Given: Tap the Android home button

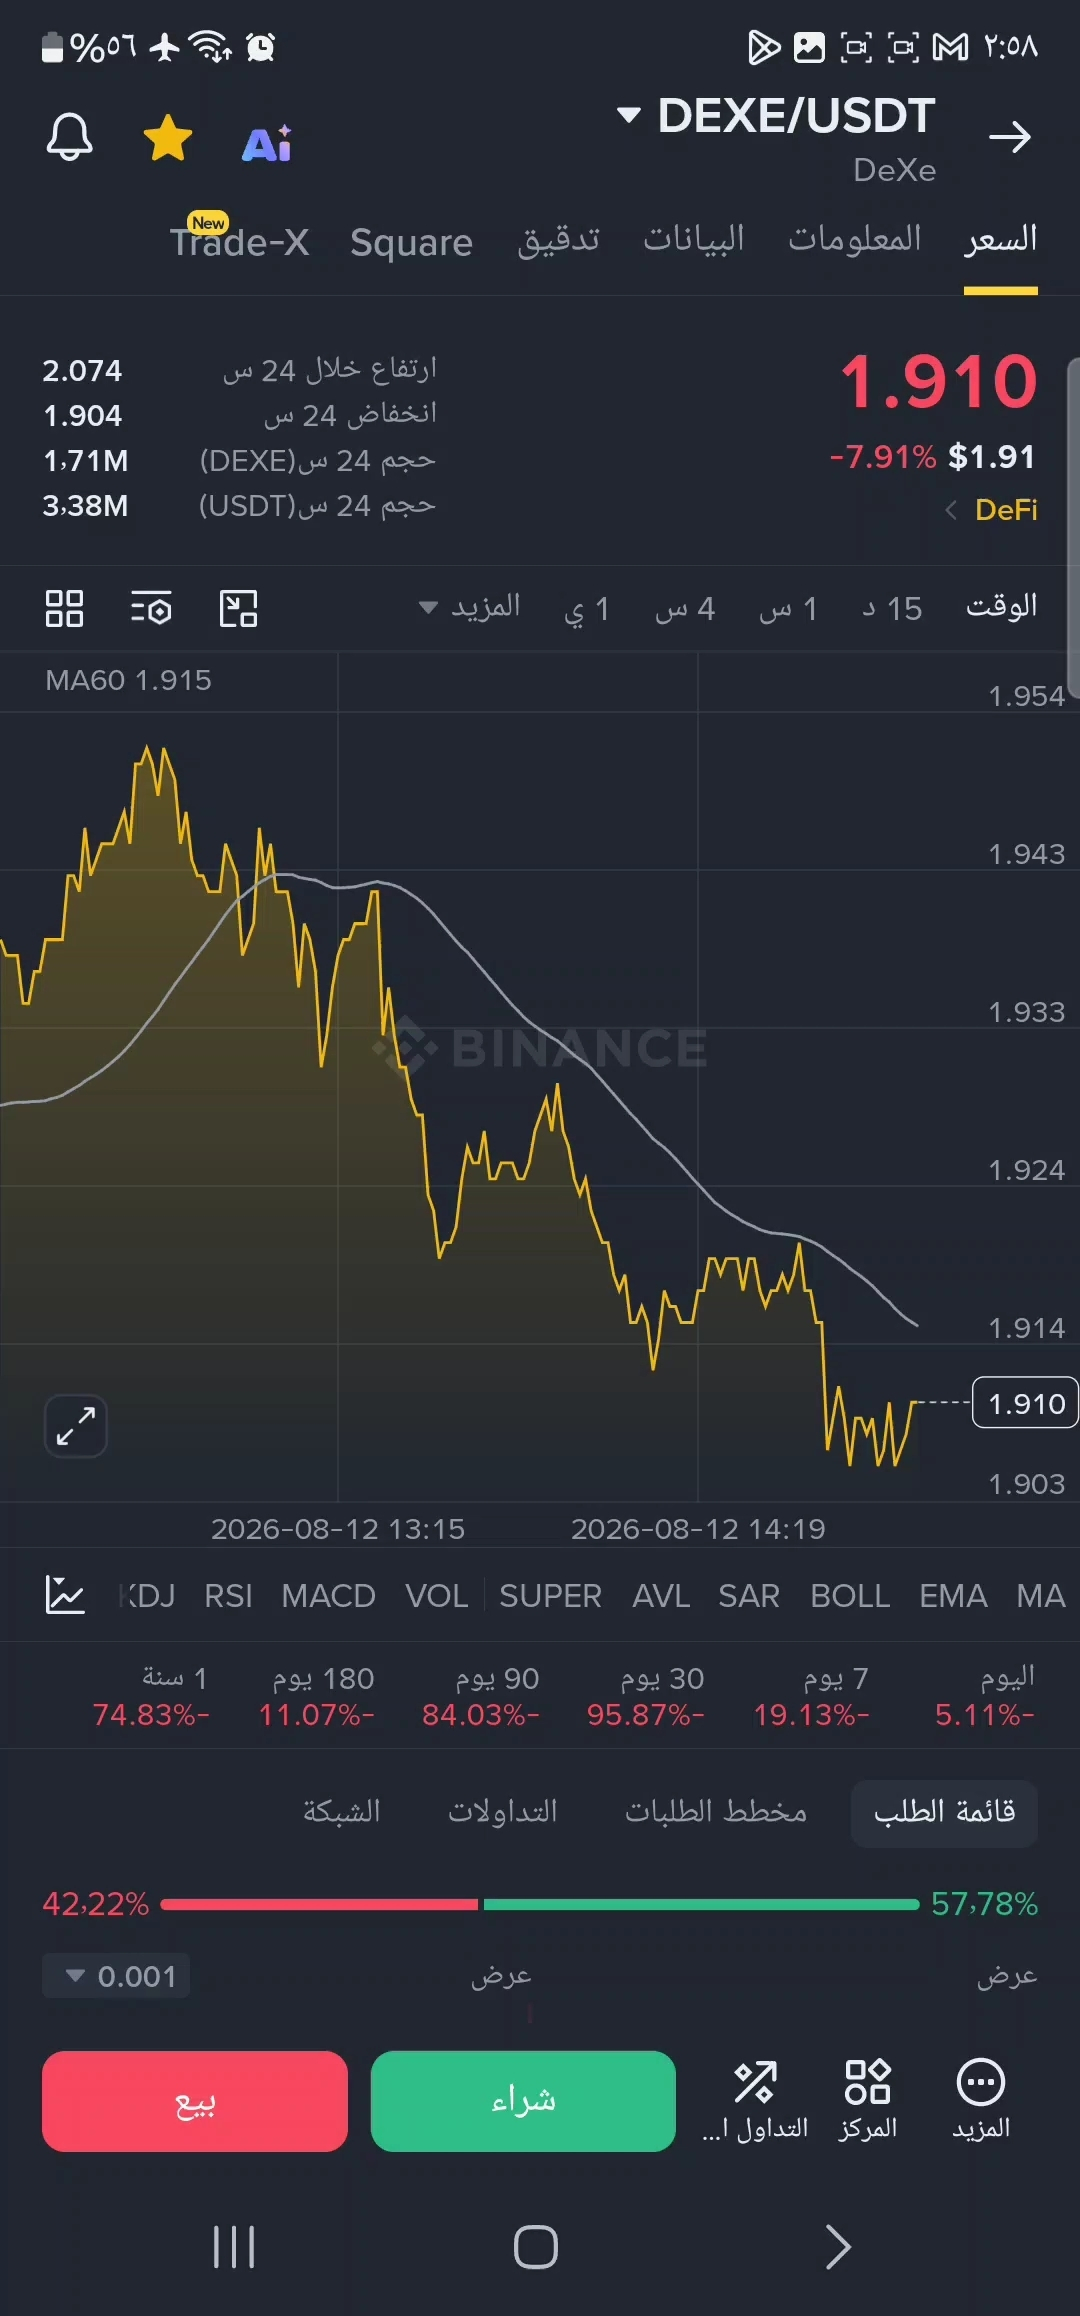Looking at the screenshot, I should pyautogui.click(x=536, y=2247).
